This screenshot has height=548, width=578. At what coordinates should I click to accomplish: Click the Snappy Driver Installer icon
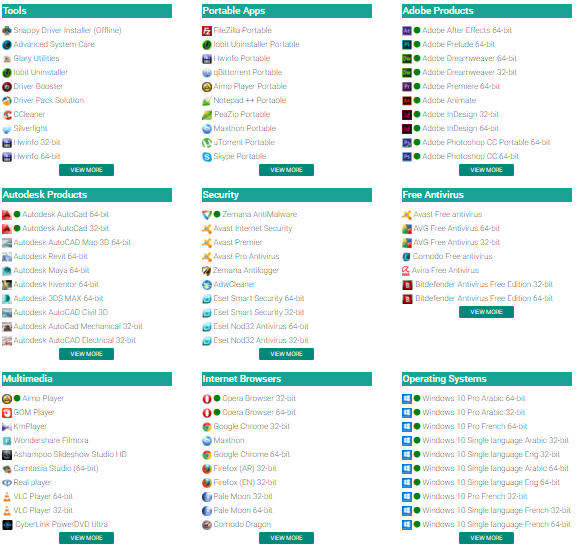(7, 31)
